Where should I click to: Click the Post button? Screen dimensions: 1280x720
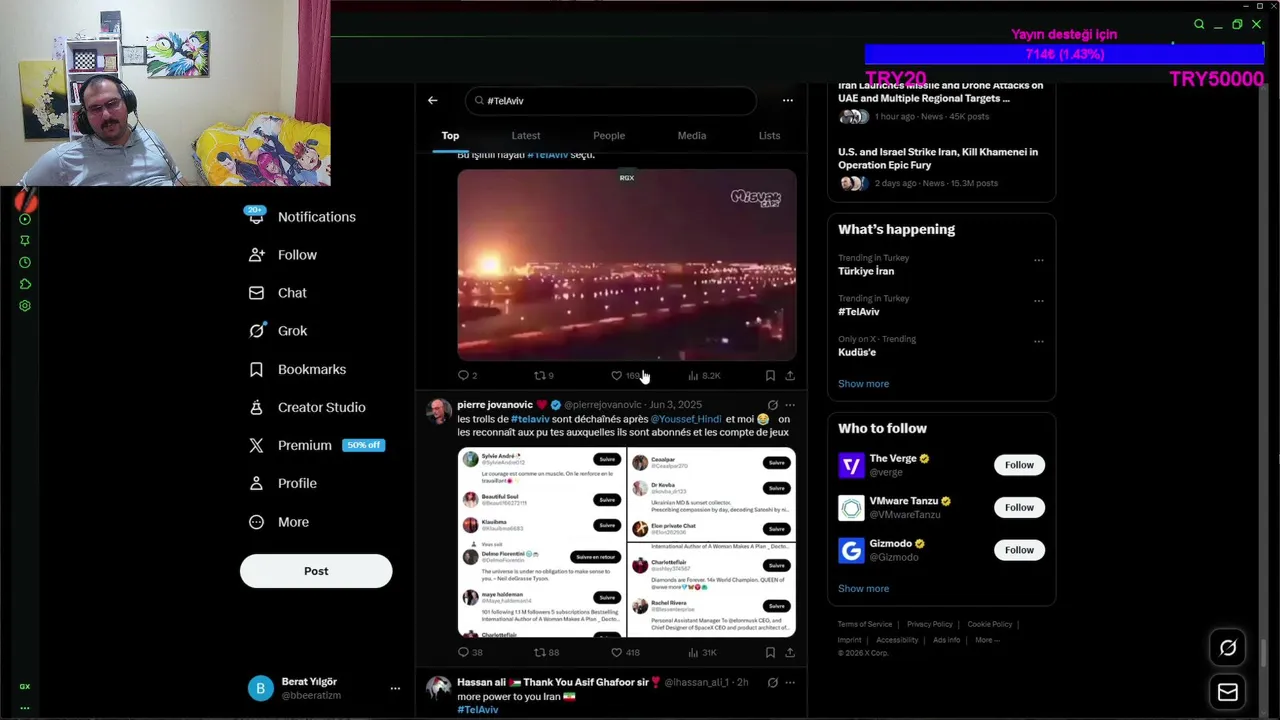coord(316,571)
